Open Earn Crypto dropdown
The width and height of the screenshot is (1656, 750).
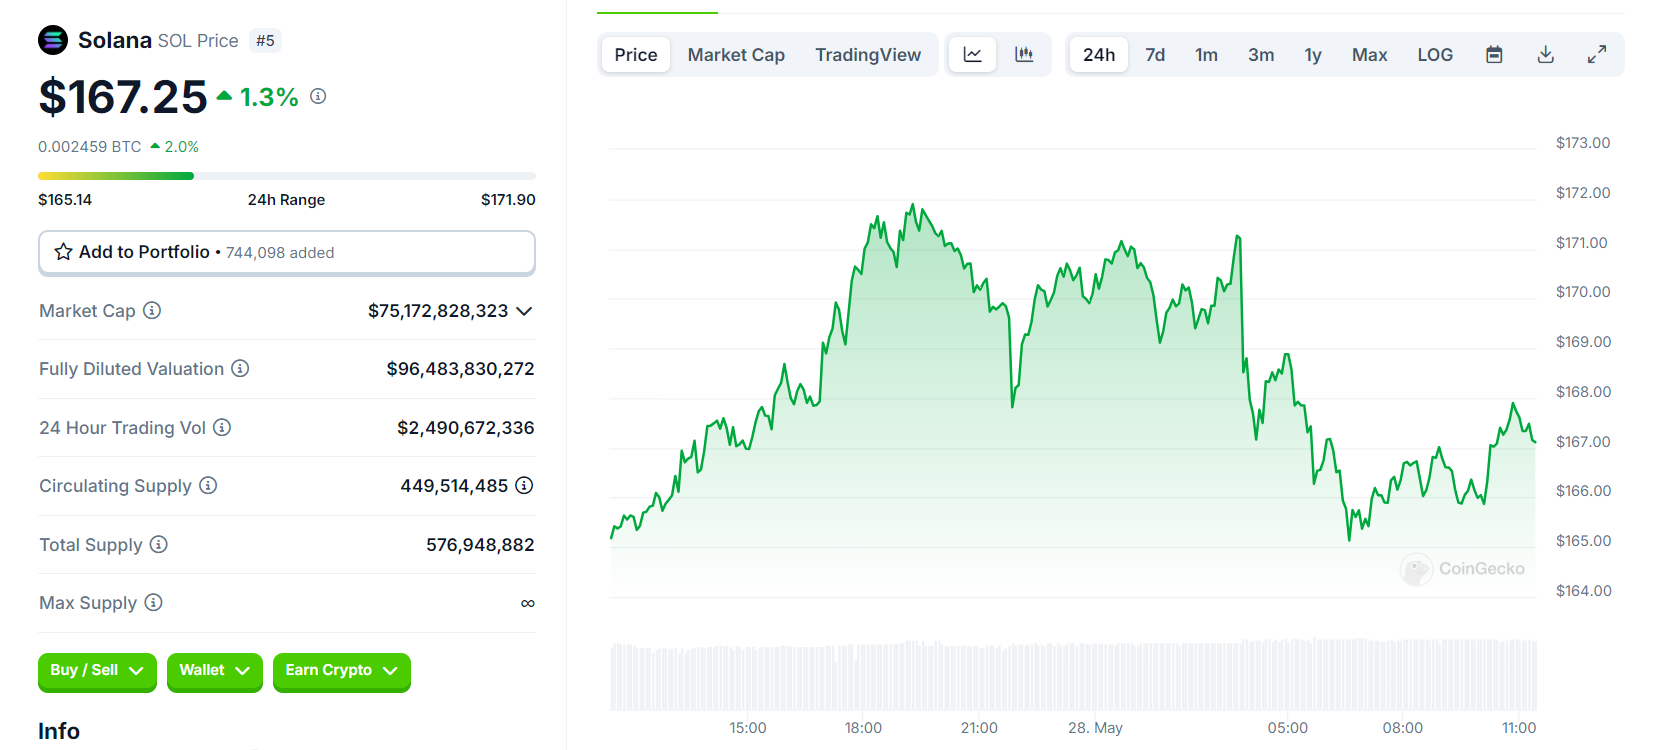(341, 671)
